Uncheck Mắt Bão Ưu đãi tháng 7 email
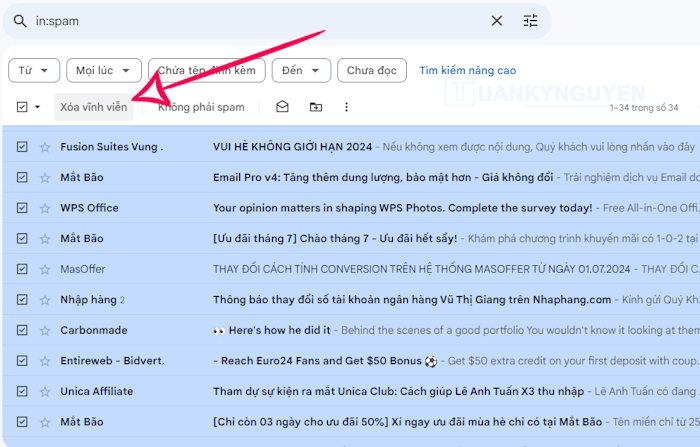Viewport: 700px width, 447px height. click(x=22, y=238)
